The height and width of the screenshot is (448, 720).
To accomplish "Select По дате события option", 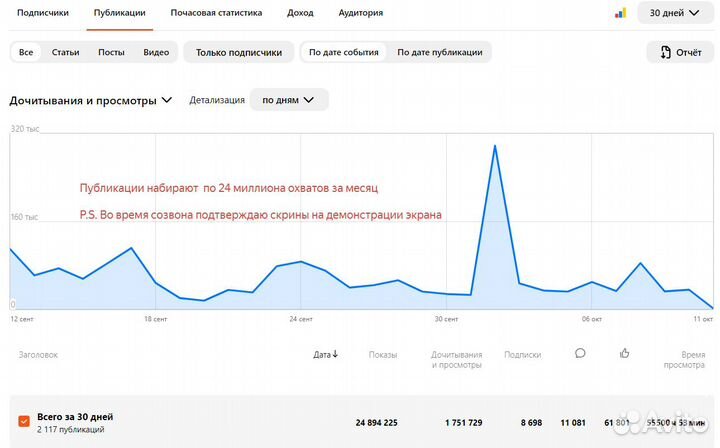I will coord(343,52).
